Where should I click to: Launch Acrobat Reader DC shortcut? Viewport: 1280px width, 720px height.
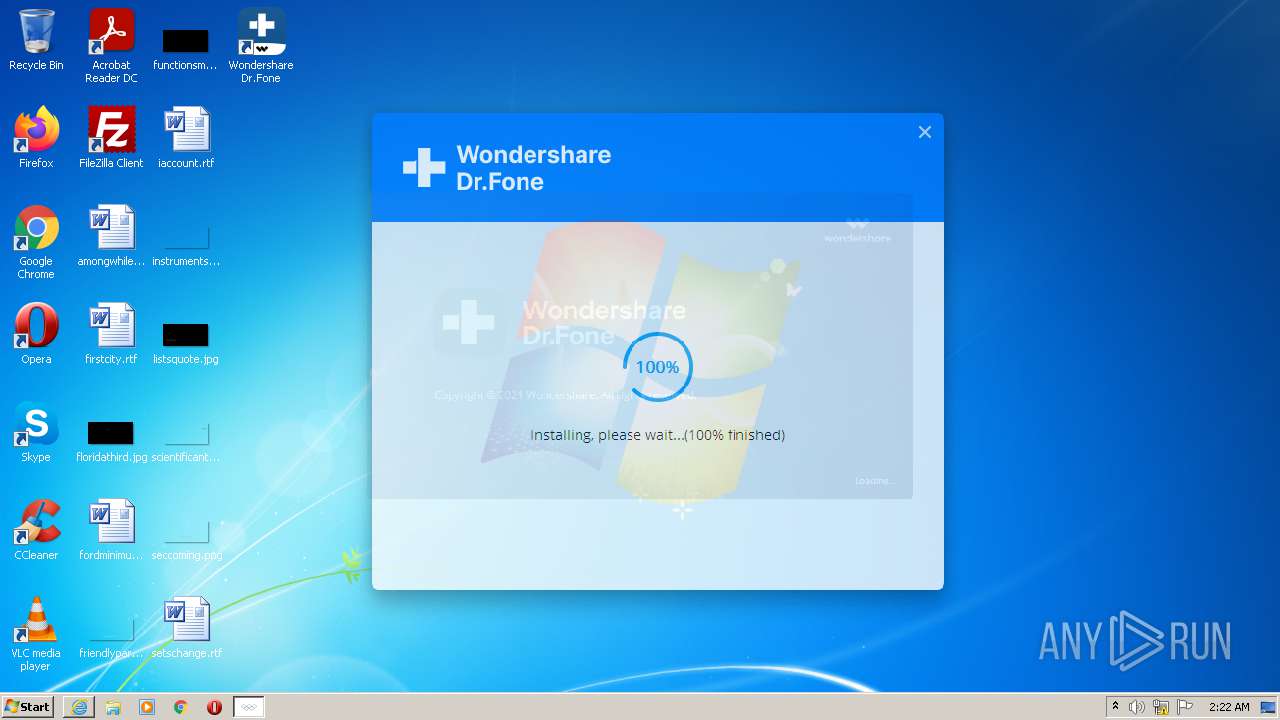point(111,45)
